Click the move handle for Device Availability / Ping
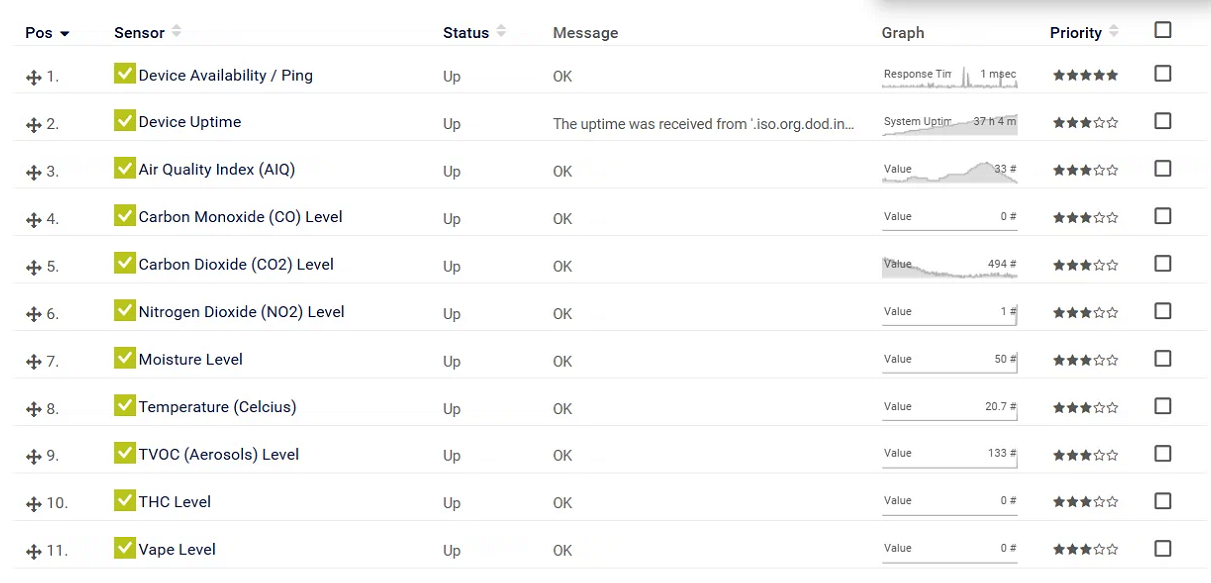 click(34, 77)
